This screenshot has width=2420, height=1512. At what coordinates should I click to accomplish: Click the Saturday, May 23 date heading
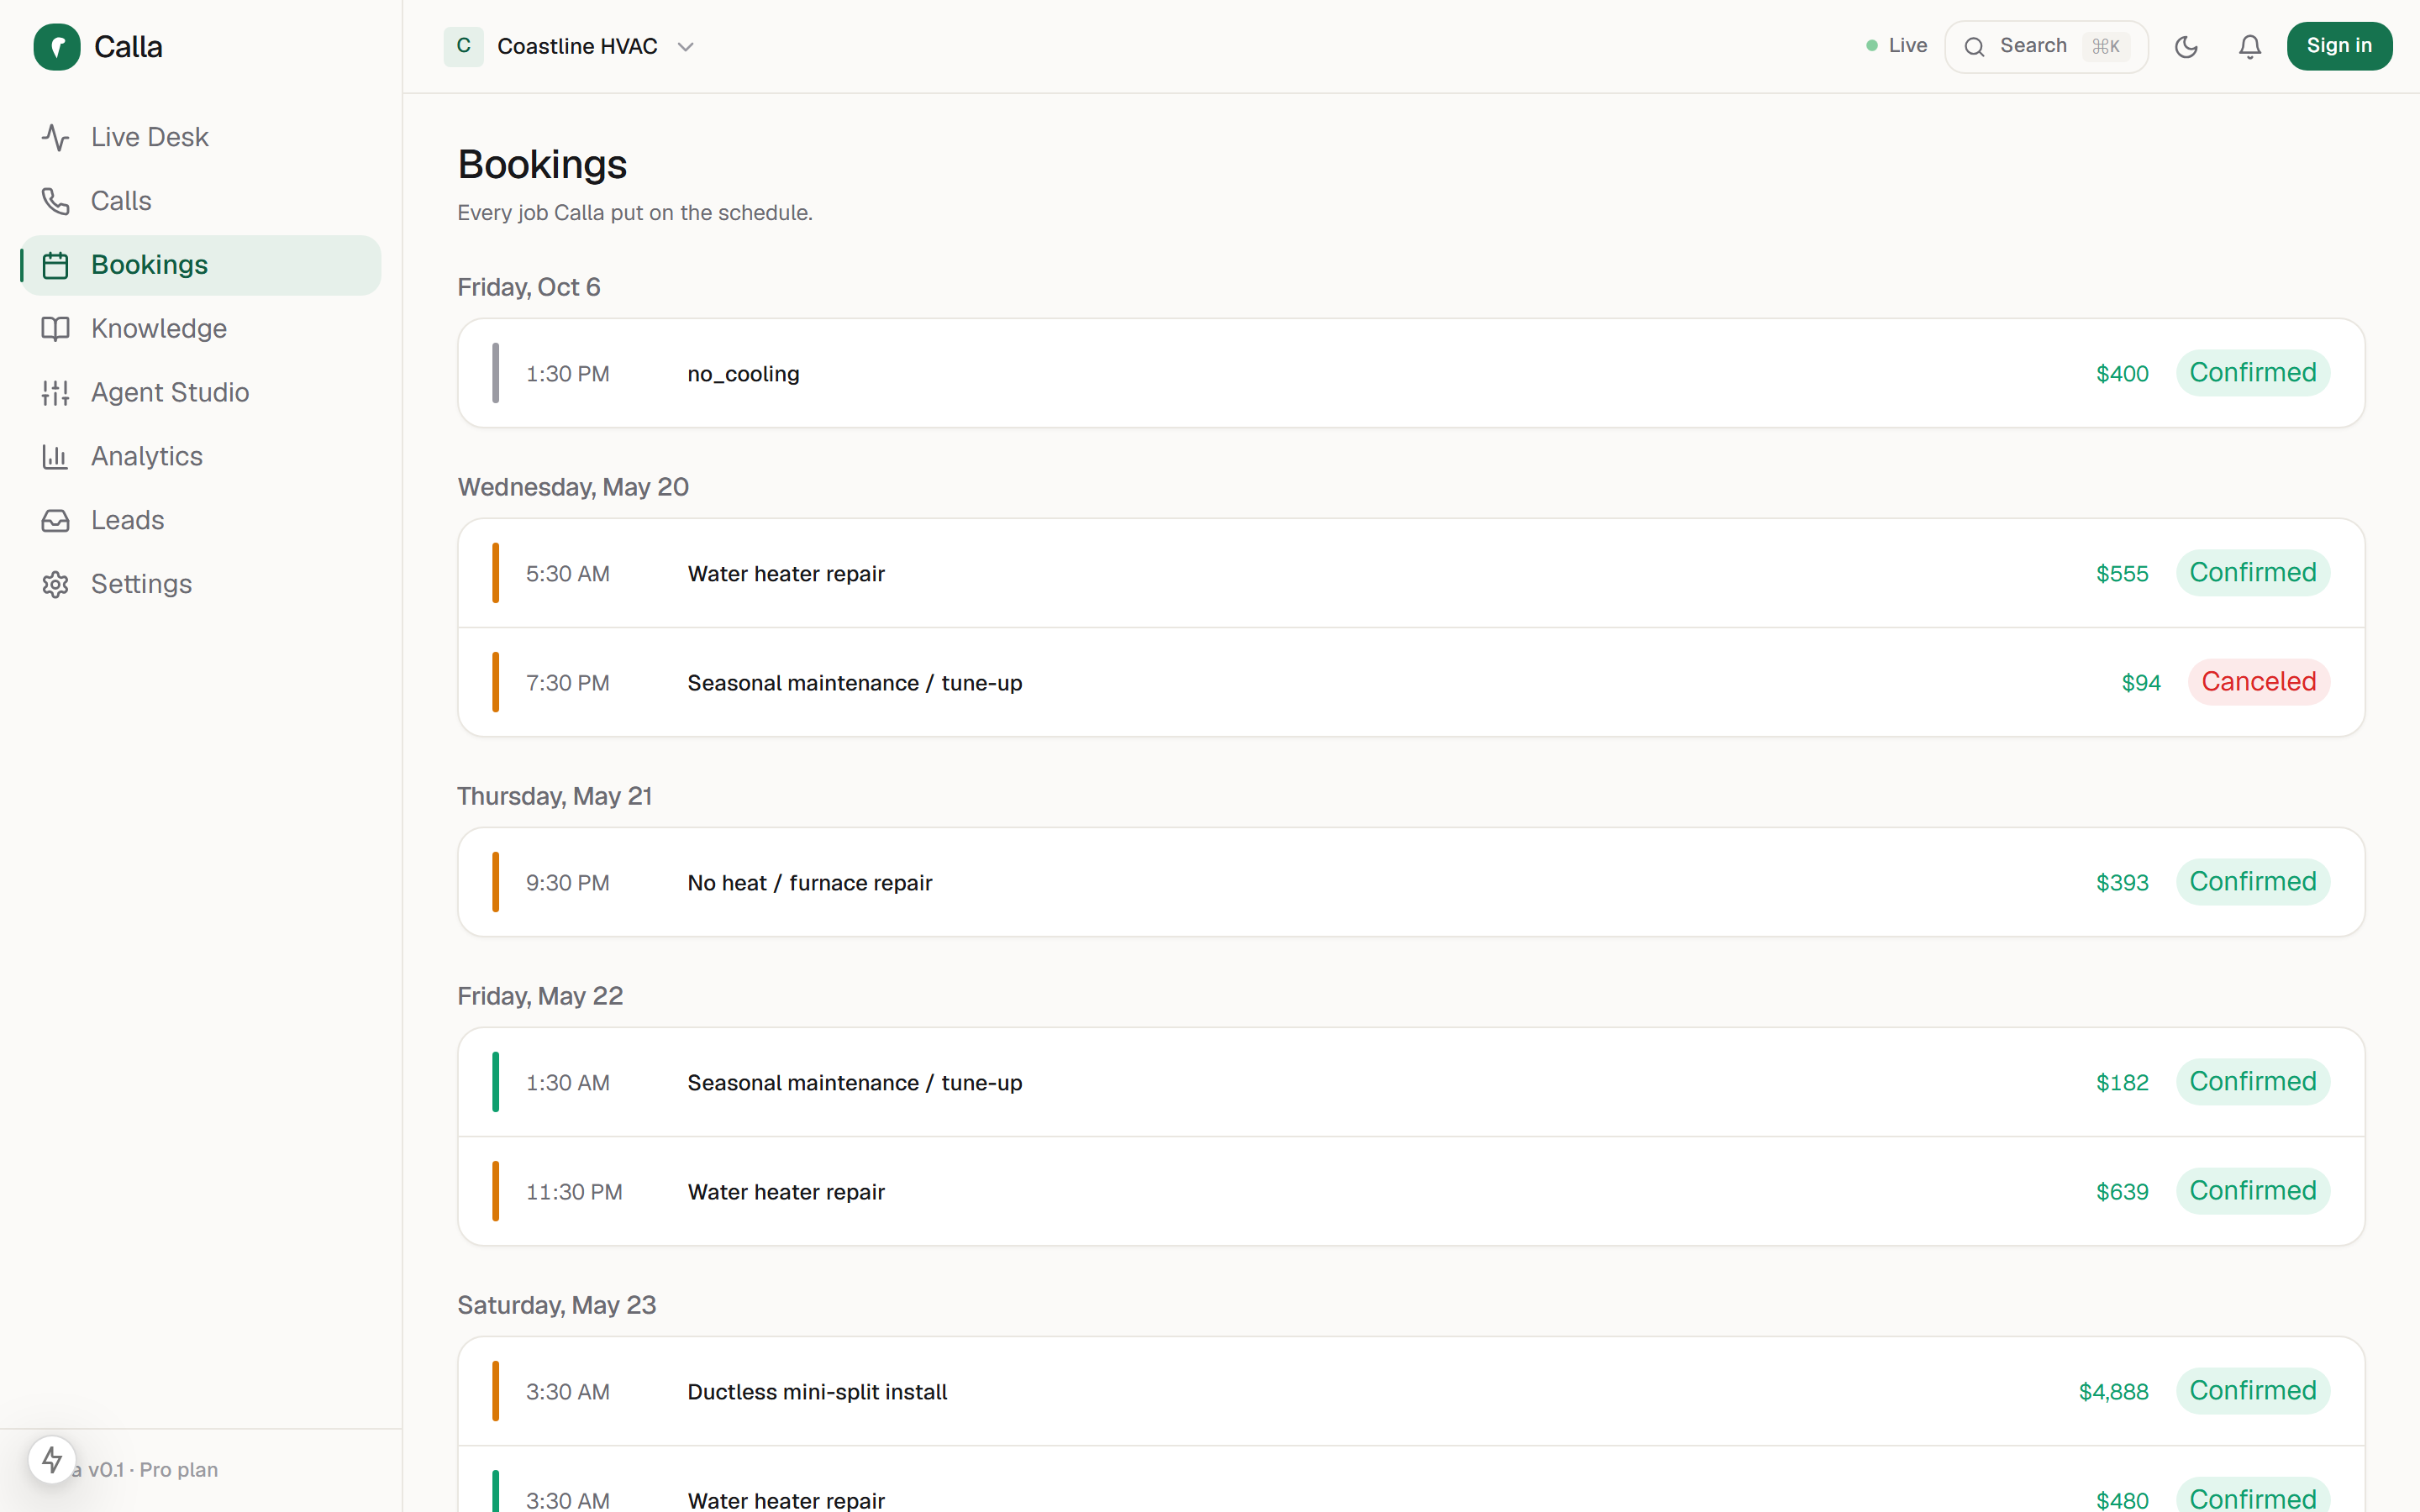[556, 1305]
